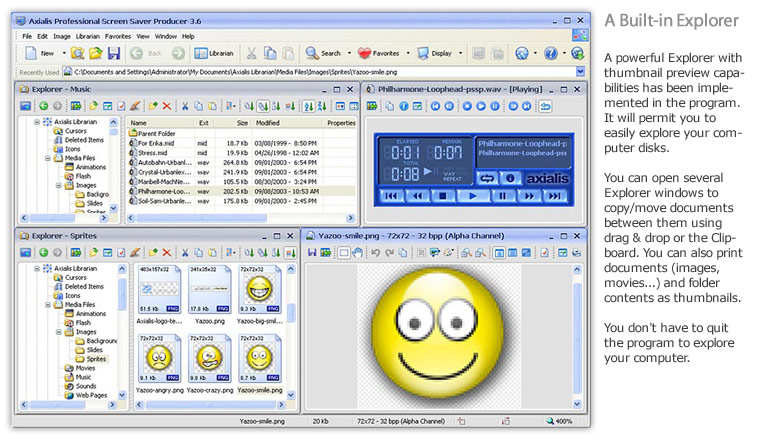760x440 pixels.
Task: Open the Help menu
Action: [188, 36]
